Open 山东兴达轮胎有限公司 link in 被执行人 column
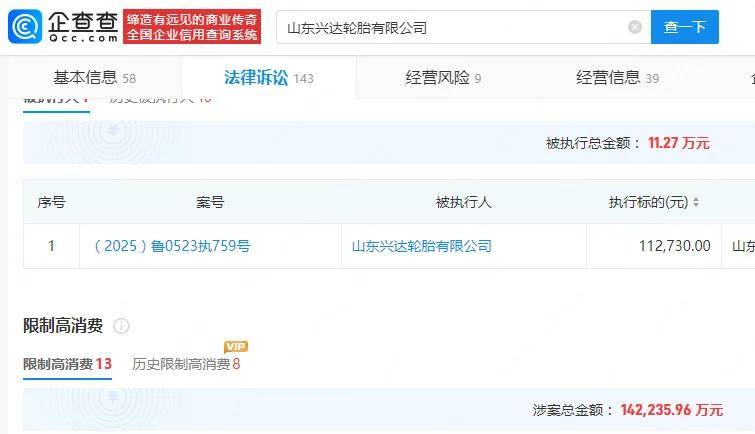Image resolution: width=755 pixels, height=434 pixels. [422, 246]
